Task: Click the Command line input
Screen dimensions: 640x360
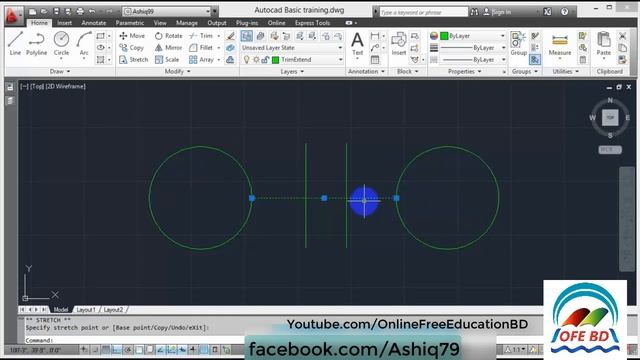Action: click(135, 340)
